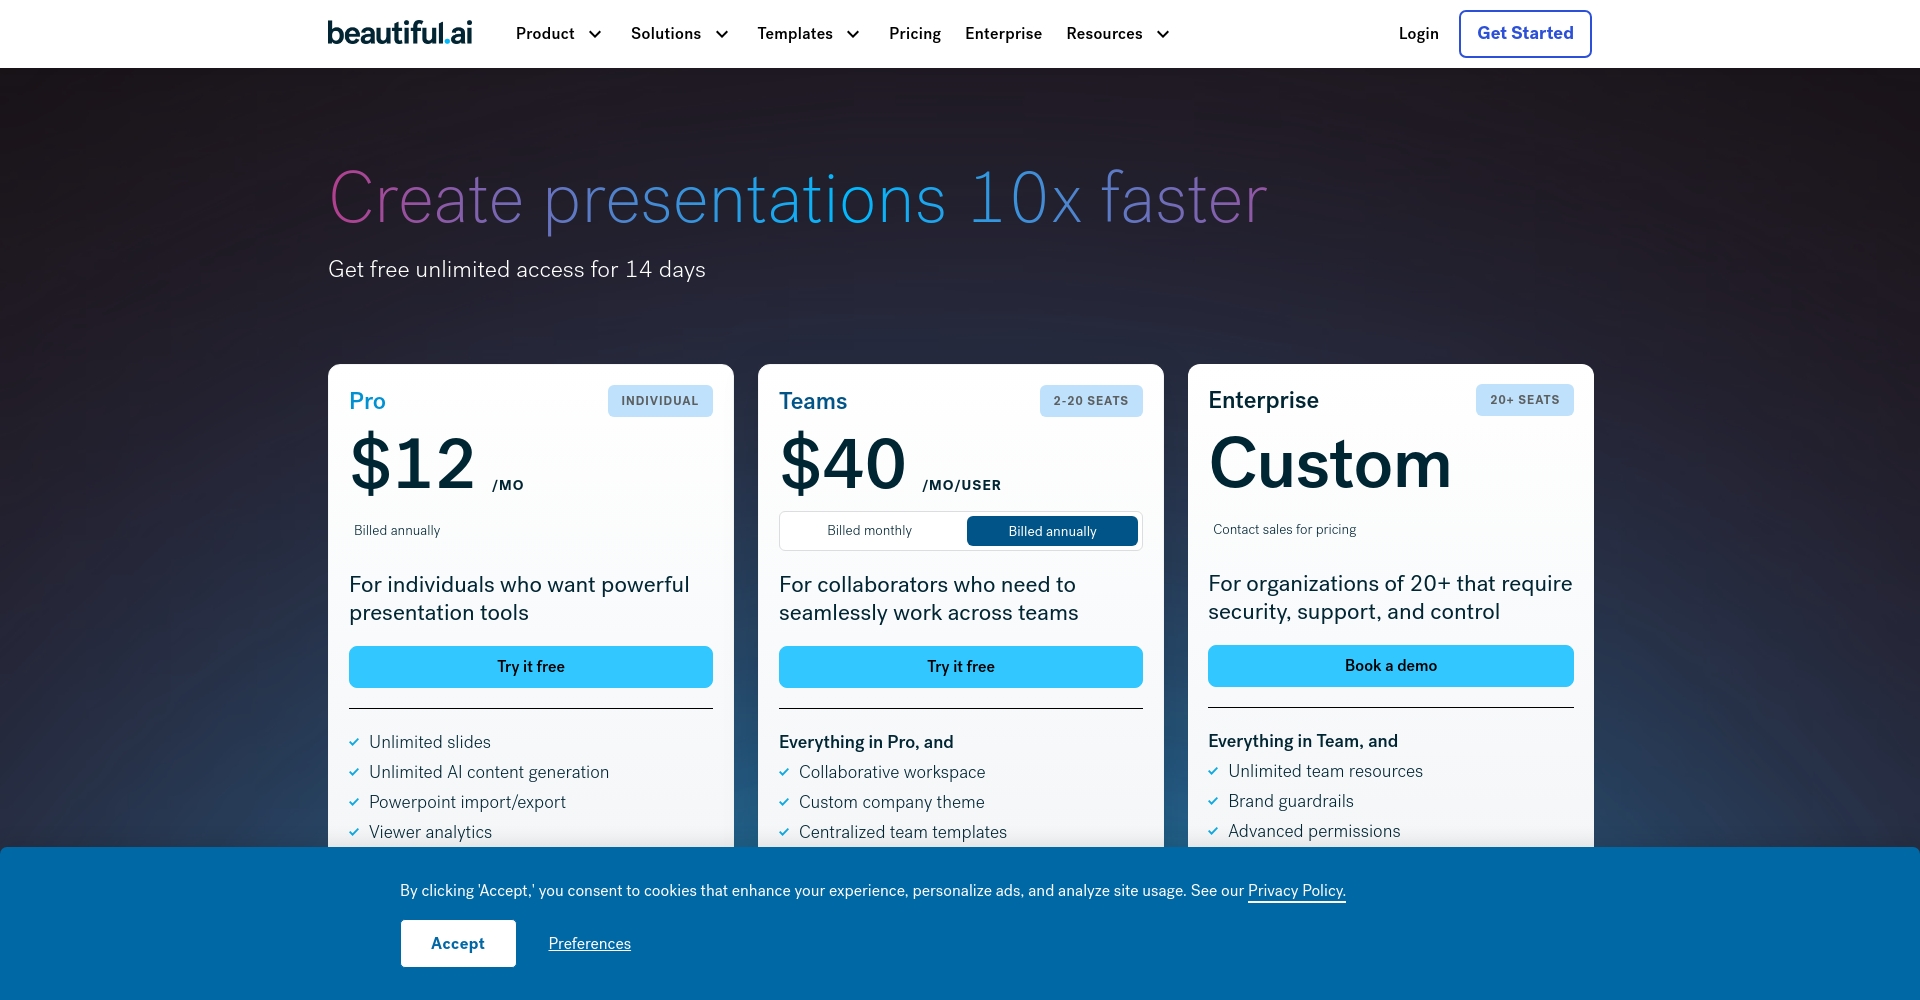The height and width of the screenshot is (1000, 1920).
Task: Click the 'Create presentations 10x faster' headline
Action: pyautogui.click(x=798, y=199)
